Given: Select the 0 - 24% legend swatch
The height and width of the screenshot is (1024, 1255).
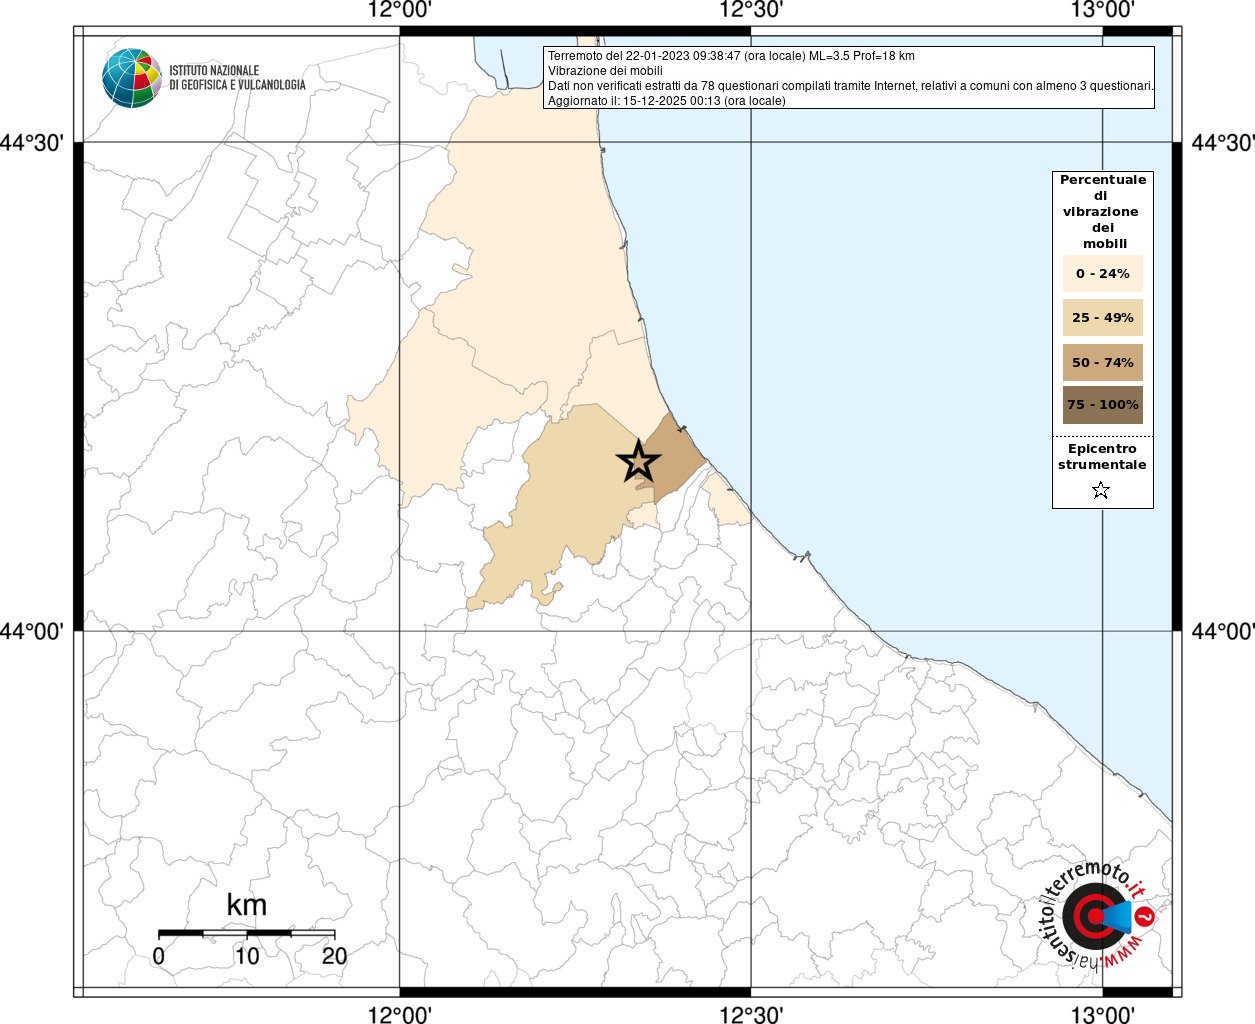Looking at the screenshot, I should tap(1102, 274).
